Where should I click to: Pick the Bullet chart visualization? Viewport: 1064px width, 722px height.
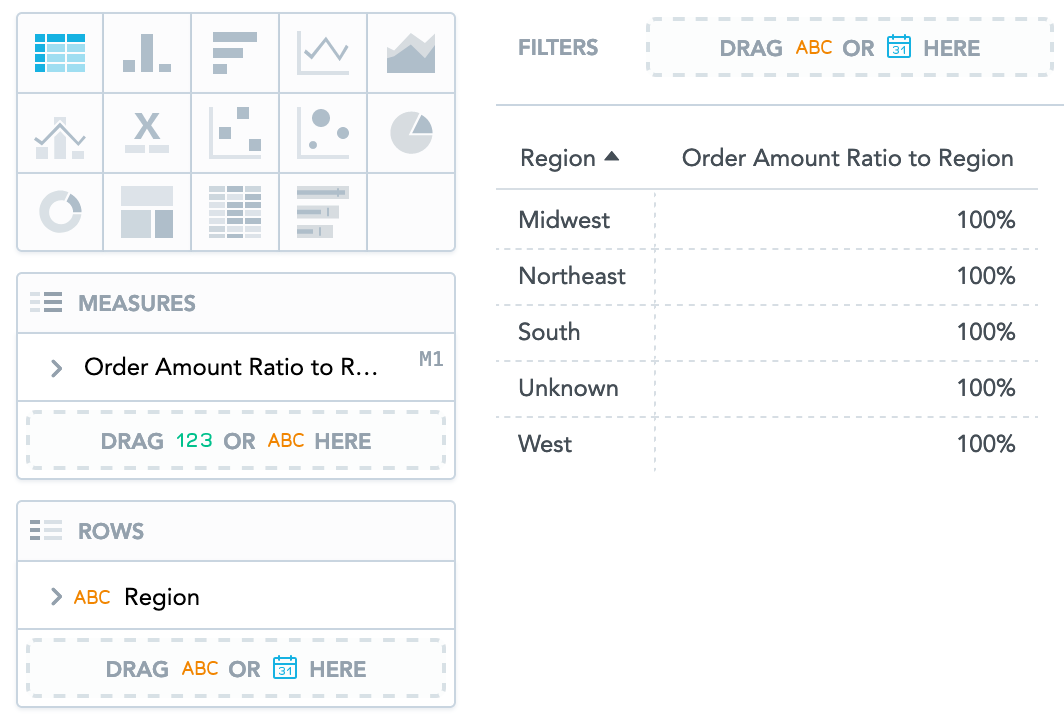323,212
